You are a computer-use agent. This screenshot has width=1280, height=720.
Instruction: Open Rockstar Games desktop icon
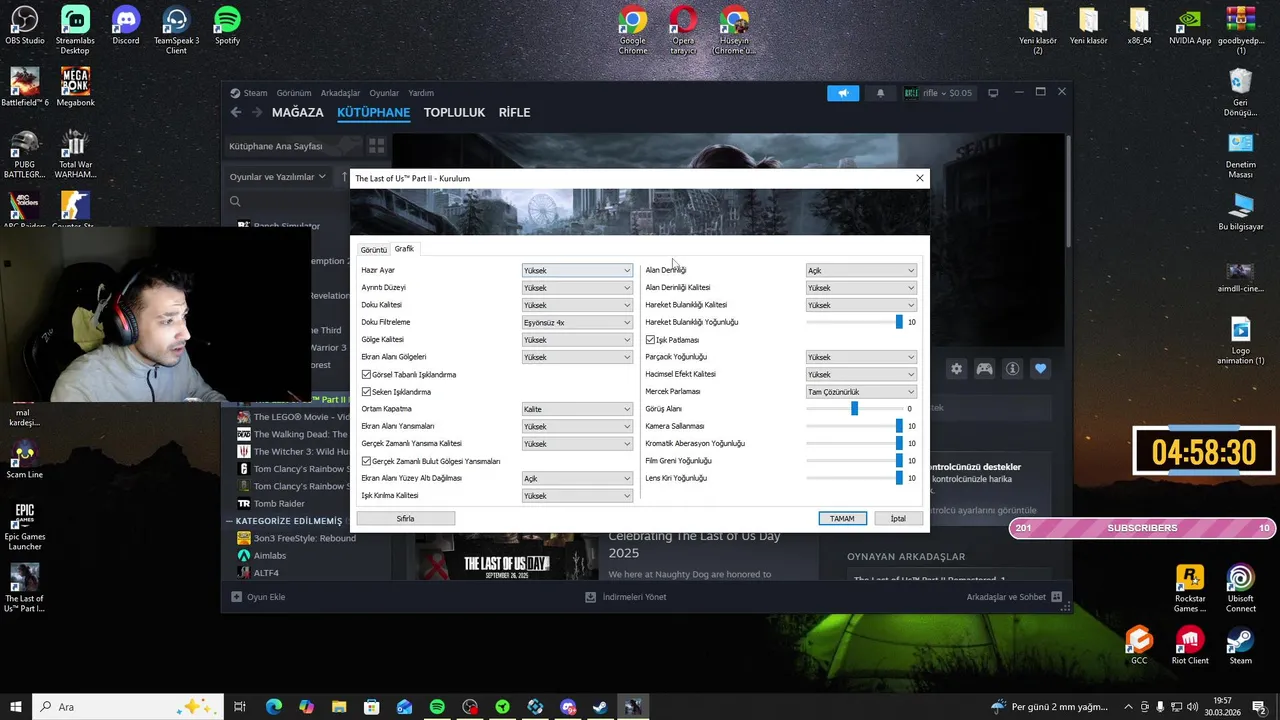point(1190,589)
